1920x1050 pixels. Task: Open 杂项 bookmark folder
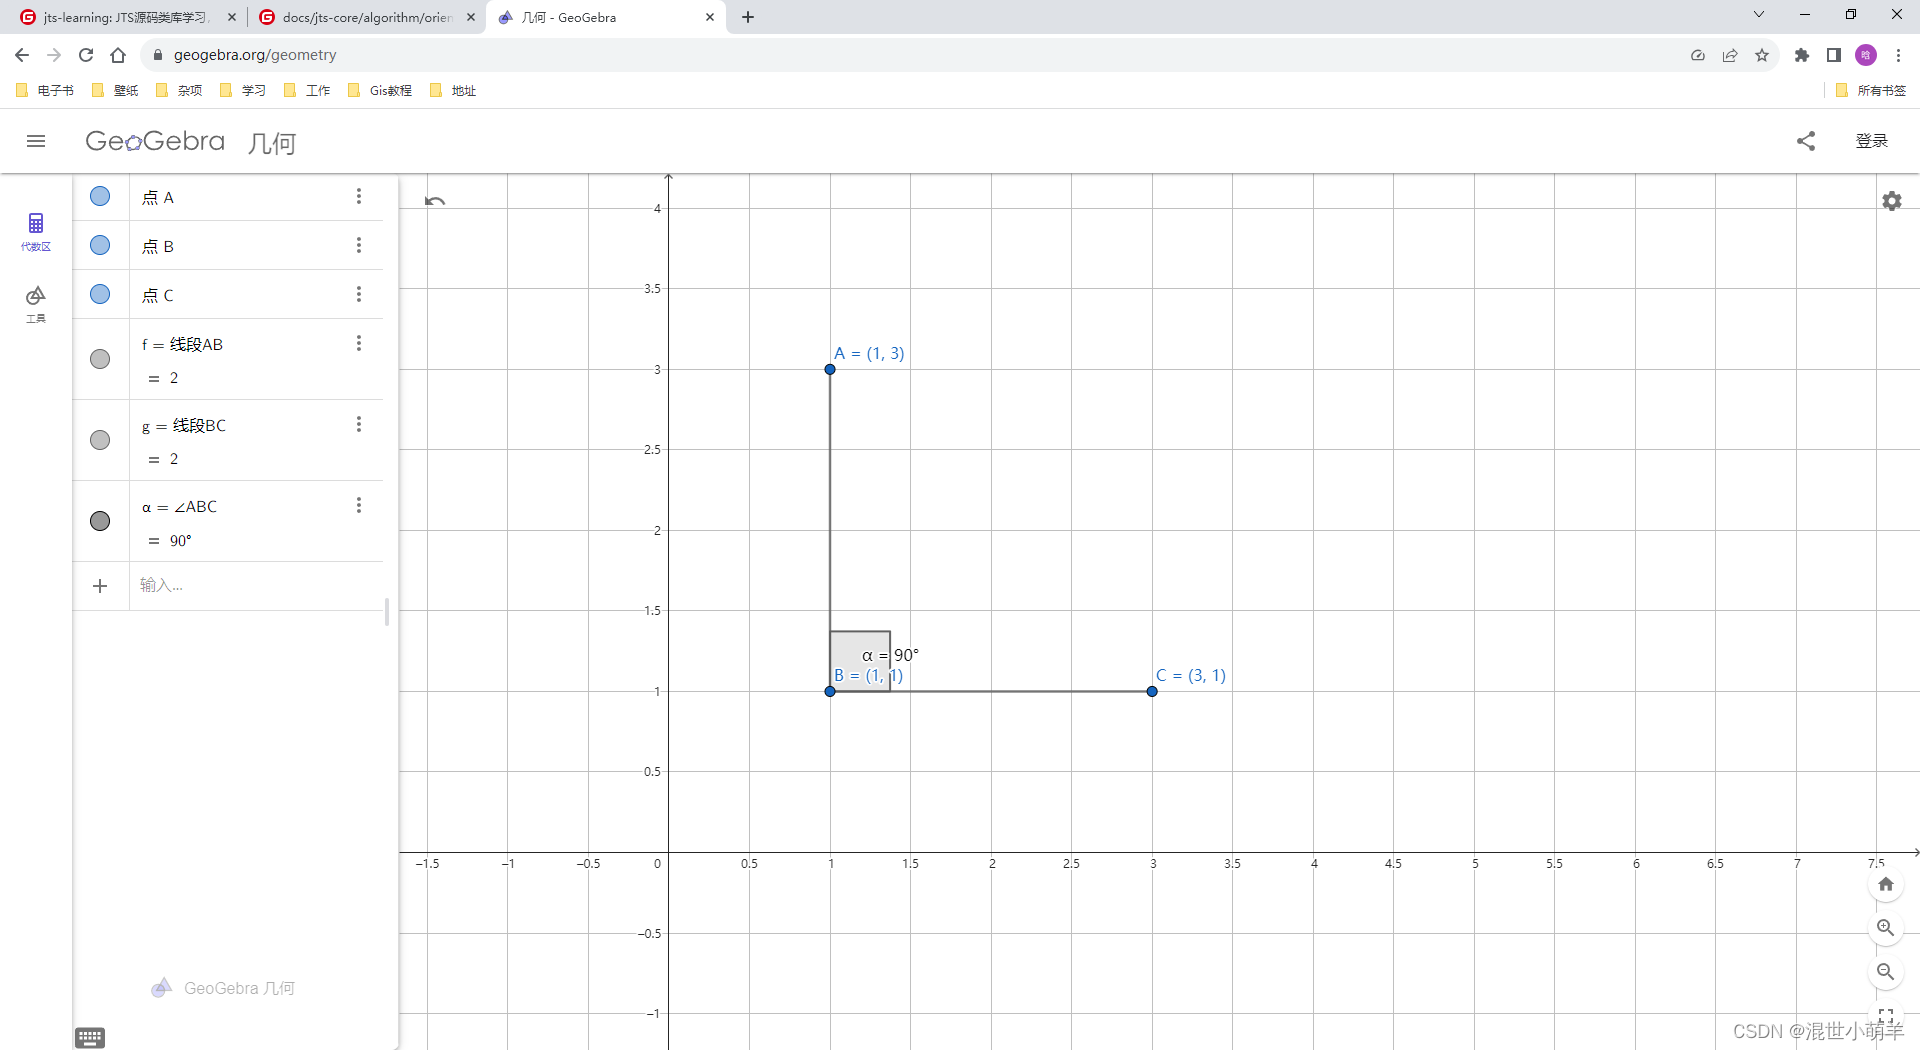coord(179,90)
